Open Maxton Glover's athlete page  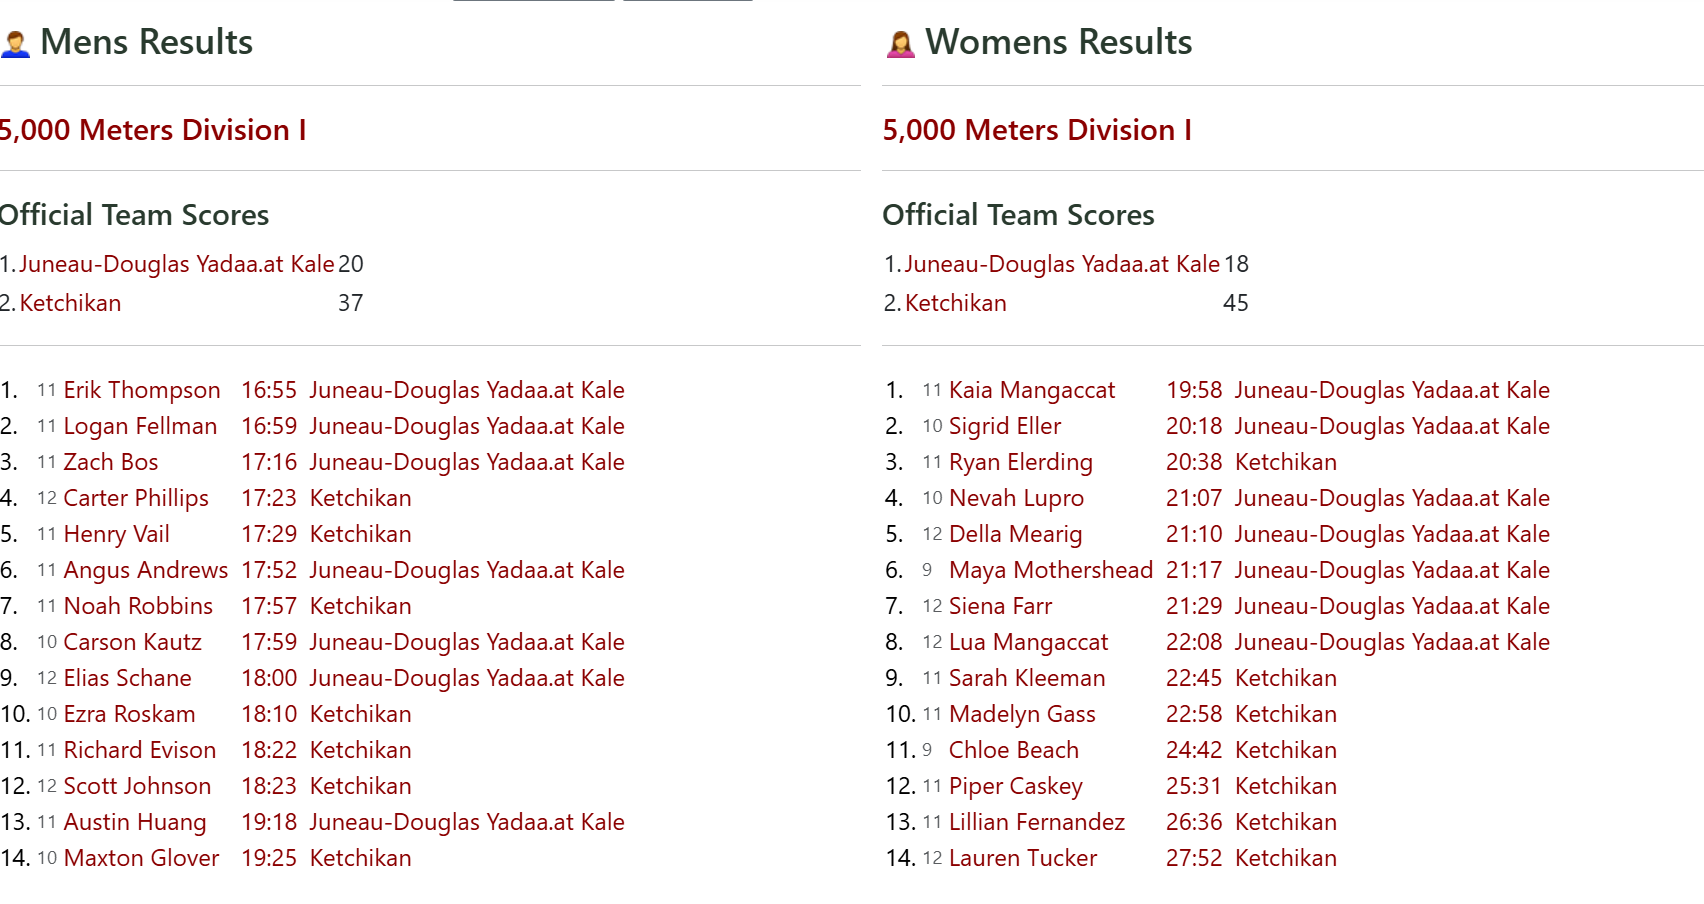141,858
